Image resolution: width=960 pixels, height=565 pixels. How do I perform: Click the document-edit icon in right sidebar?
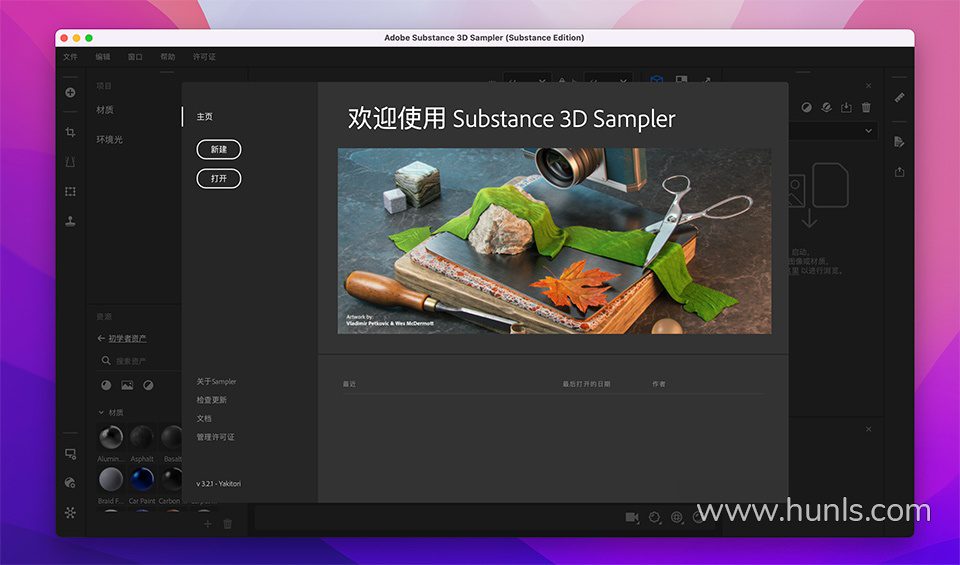click(x=899, y=142)
